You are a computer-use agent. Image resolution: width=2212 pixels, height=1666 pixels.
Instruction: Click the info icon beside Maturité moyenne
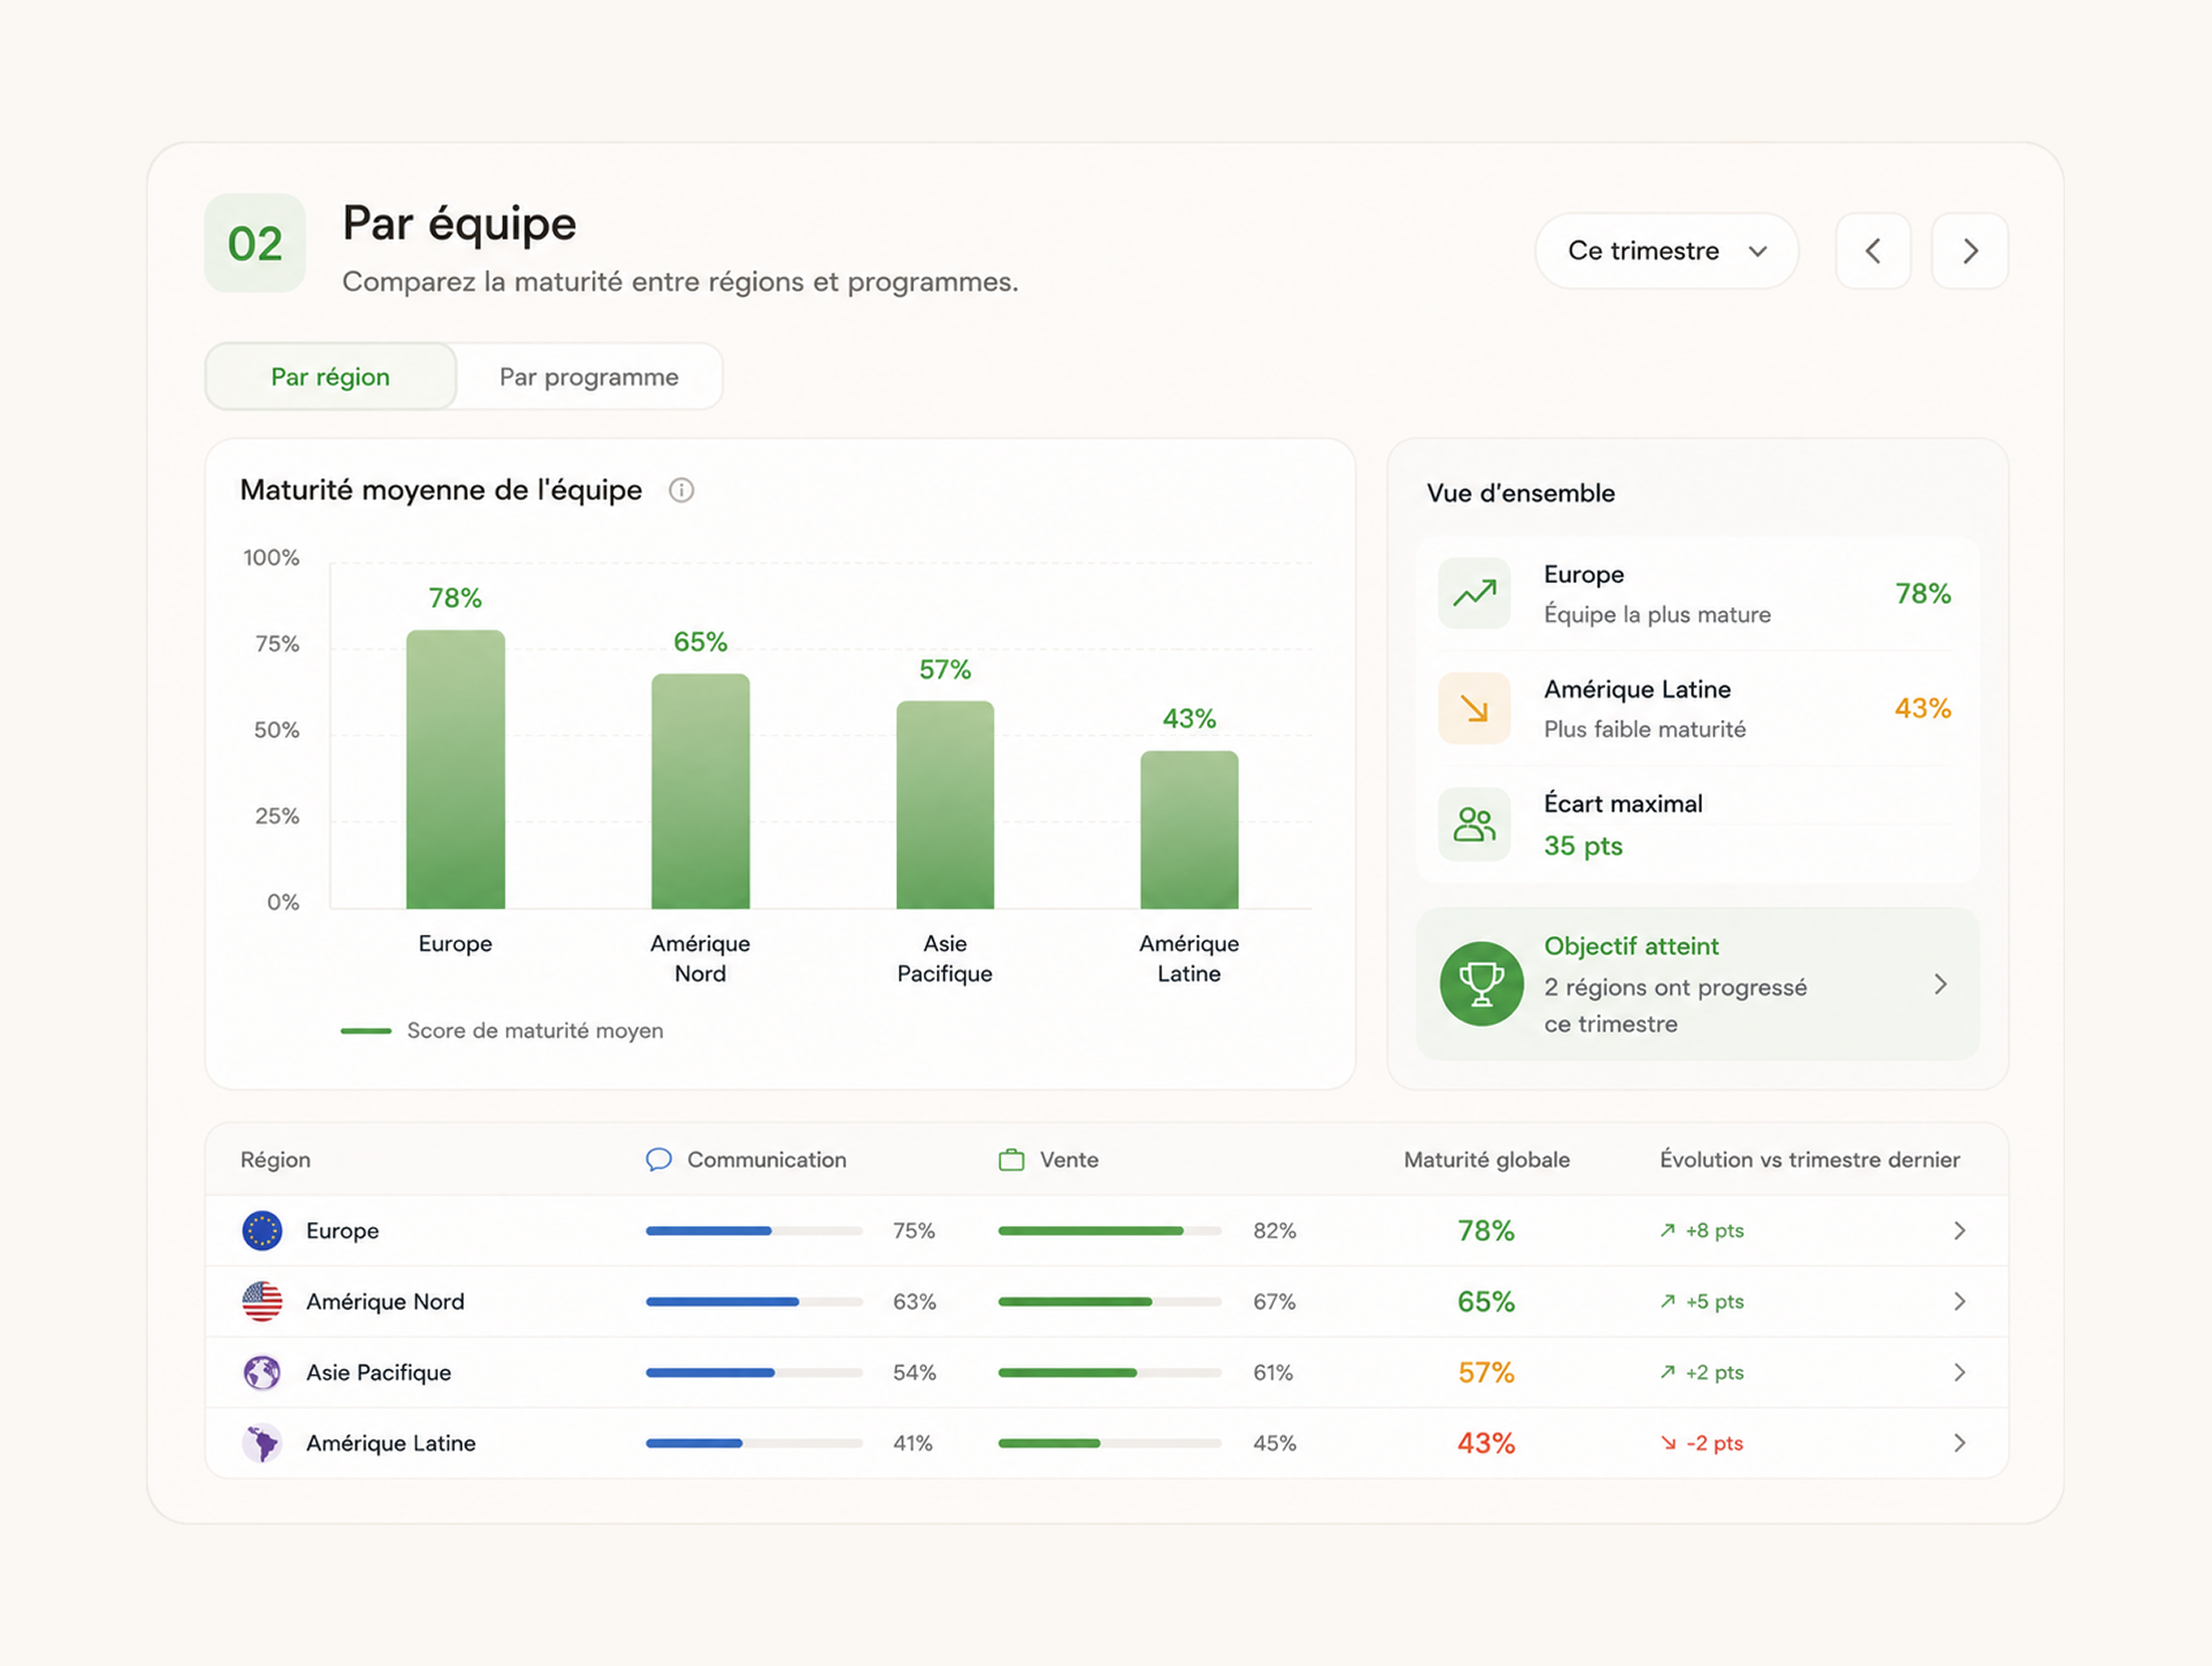coord(681,490)
